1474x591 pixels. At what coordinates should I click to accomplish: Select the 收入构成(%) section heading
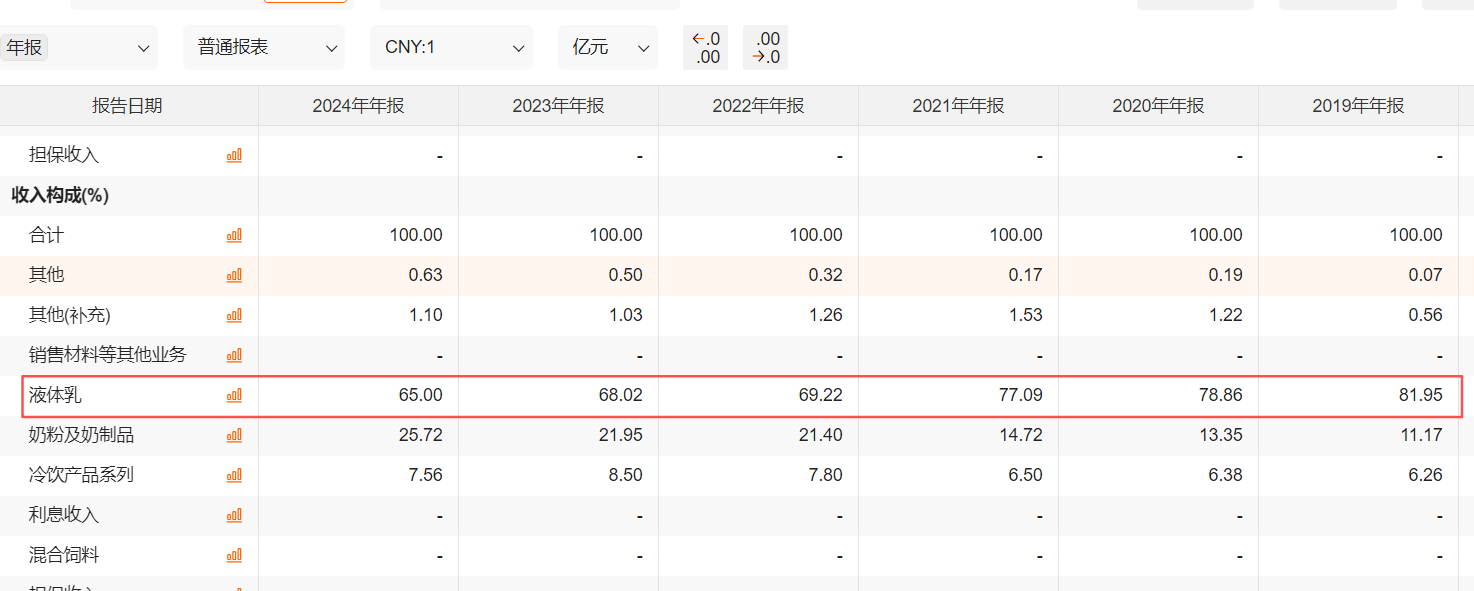(60, 195)
